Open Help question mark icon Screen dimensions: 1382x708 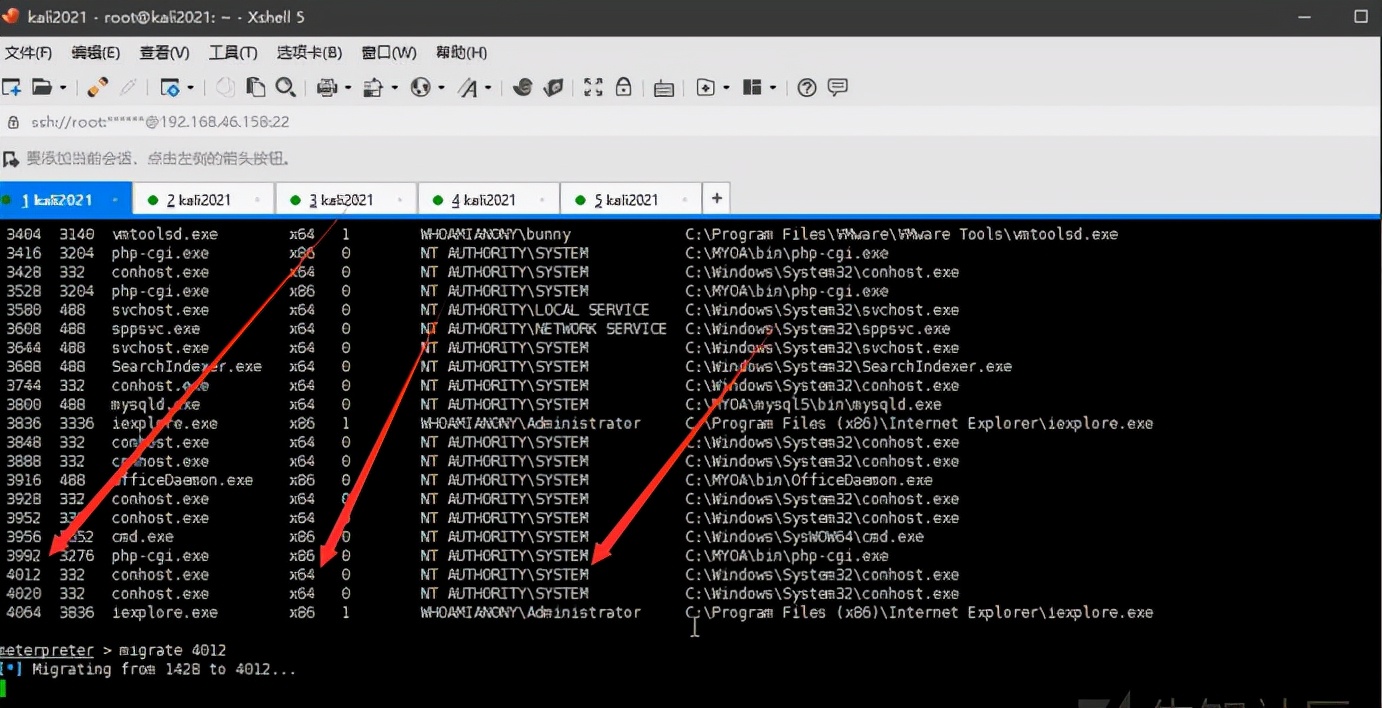coord(807,88)
